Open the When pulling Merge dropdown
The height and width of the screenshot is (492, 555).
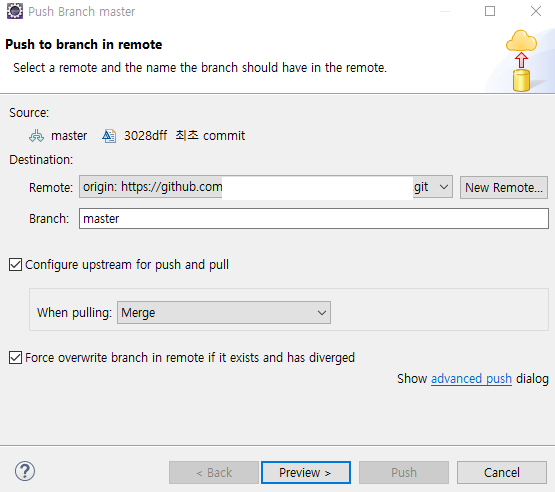click(x=224, y=313)
